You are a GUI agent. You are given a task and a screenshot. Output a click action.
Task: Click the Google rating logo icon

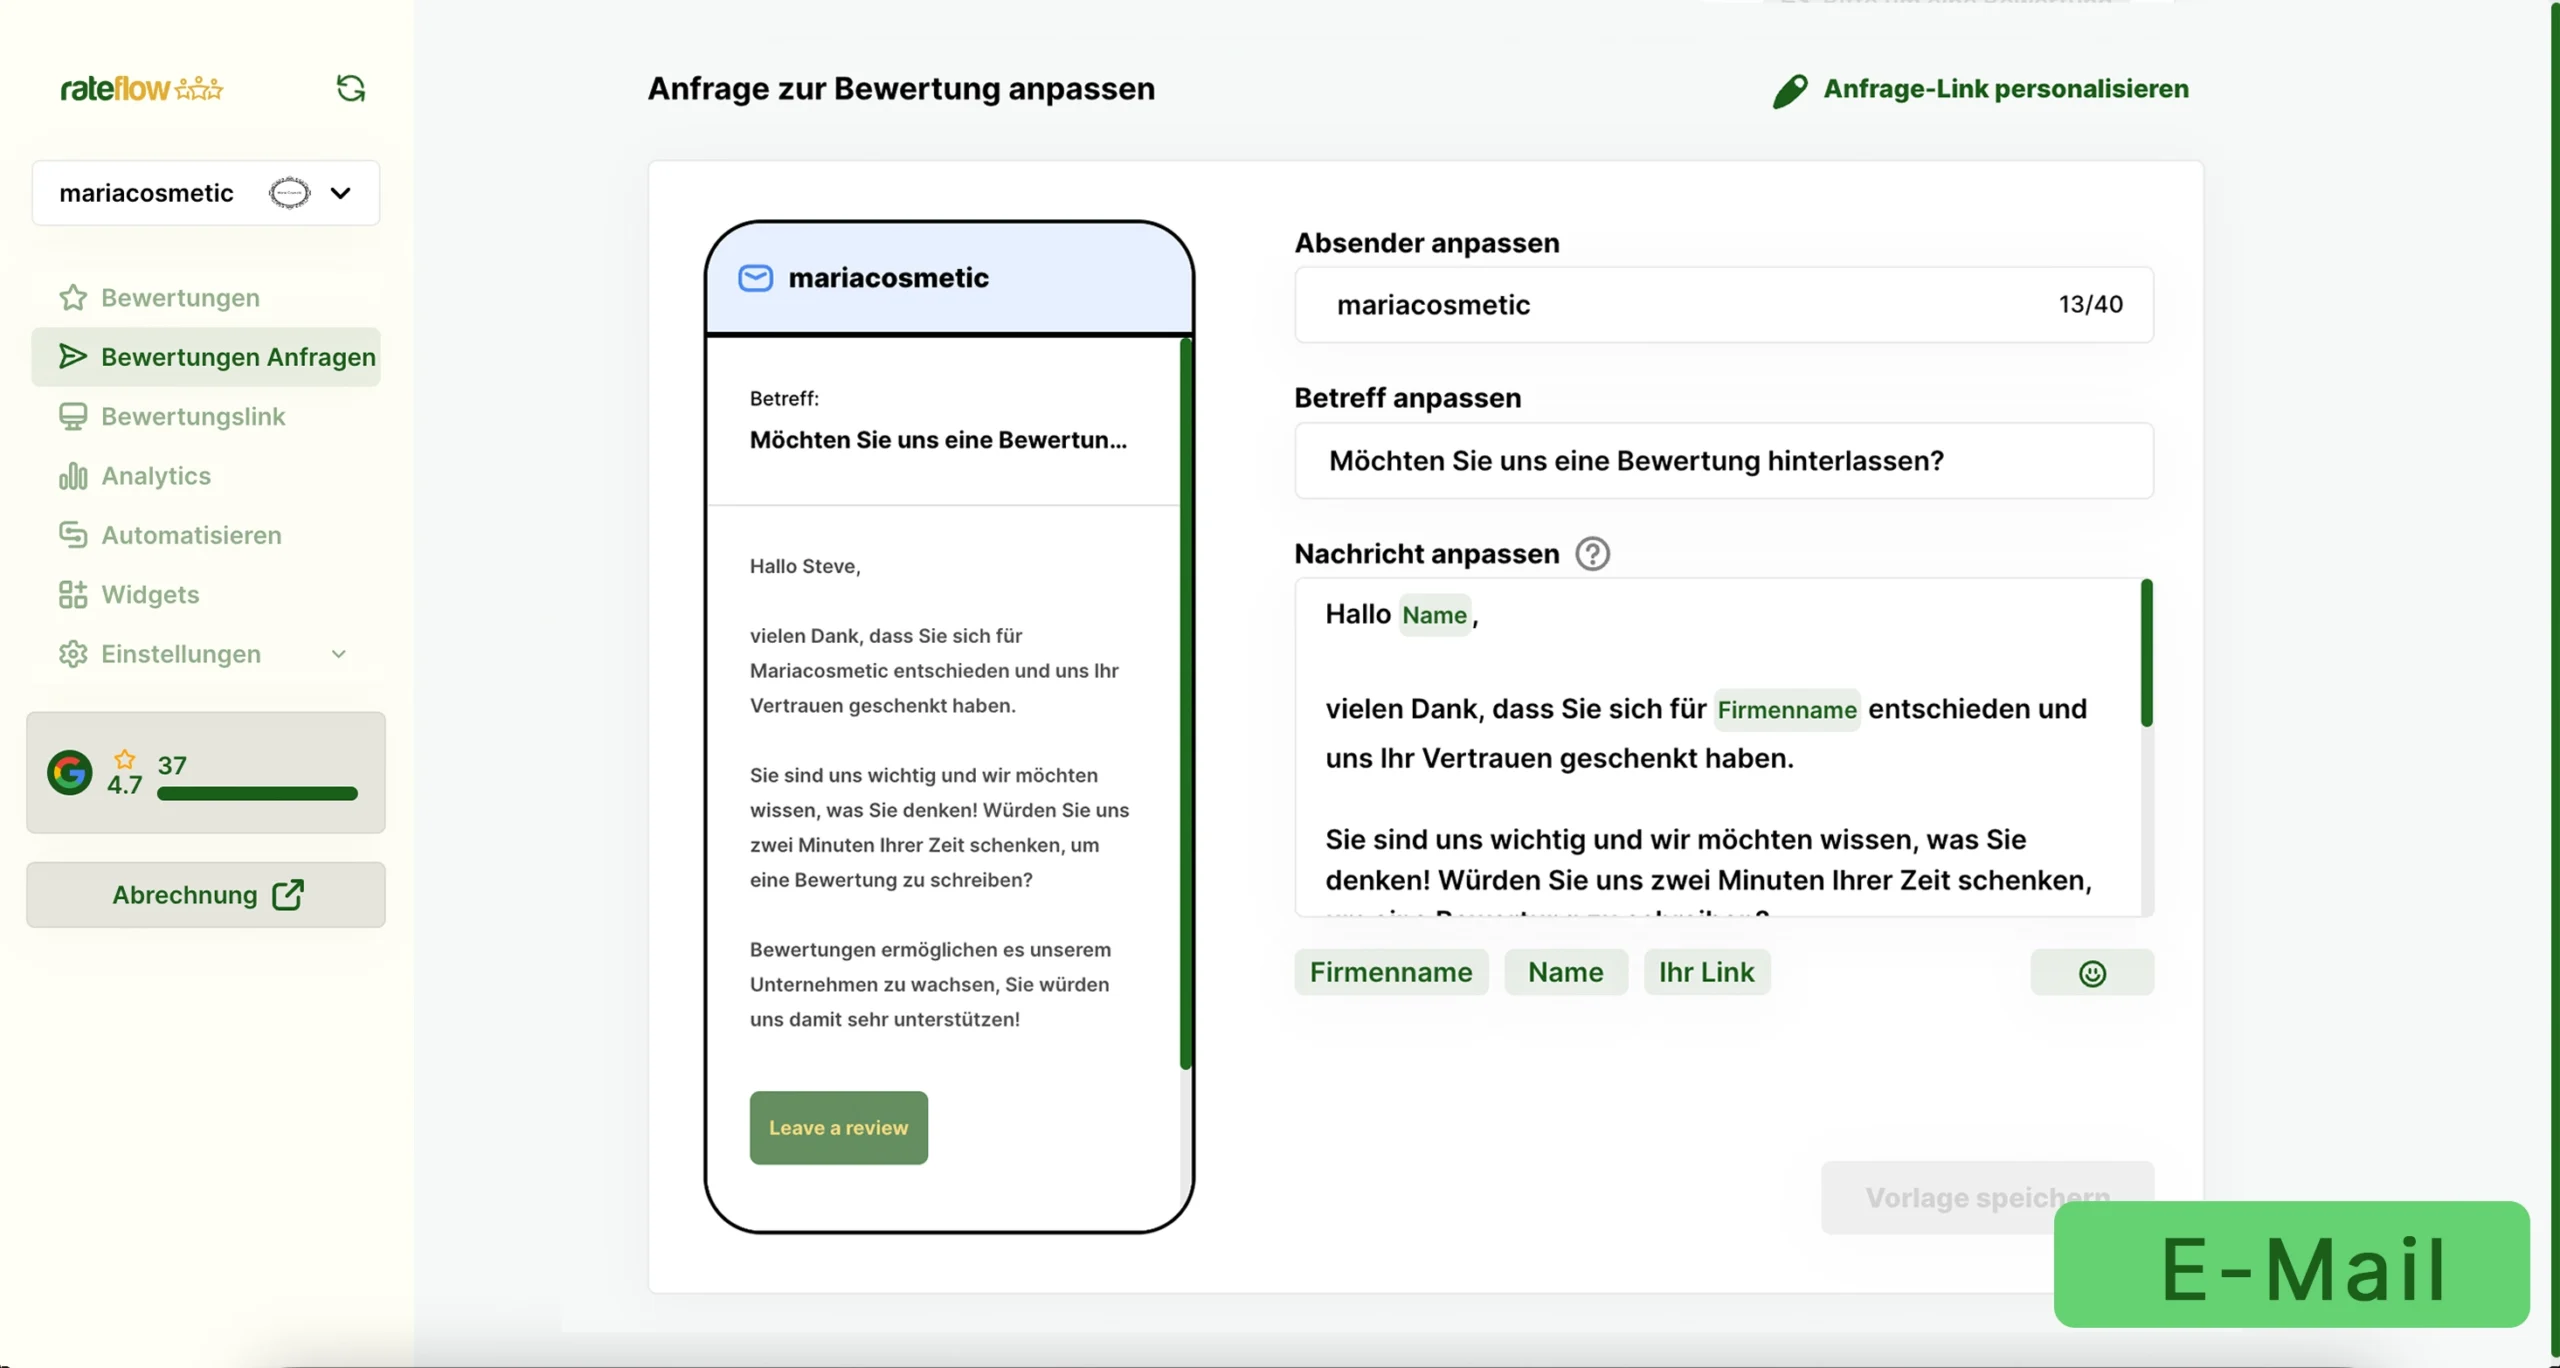70,772
